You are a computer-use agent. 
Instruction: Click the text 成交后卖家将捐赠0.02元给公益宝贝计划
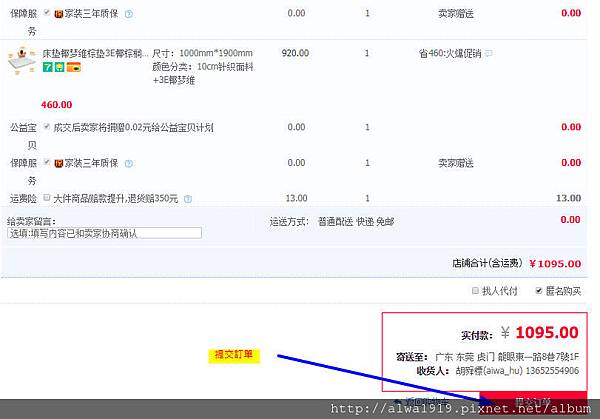tap(134, 127)
